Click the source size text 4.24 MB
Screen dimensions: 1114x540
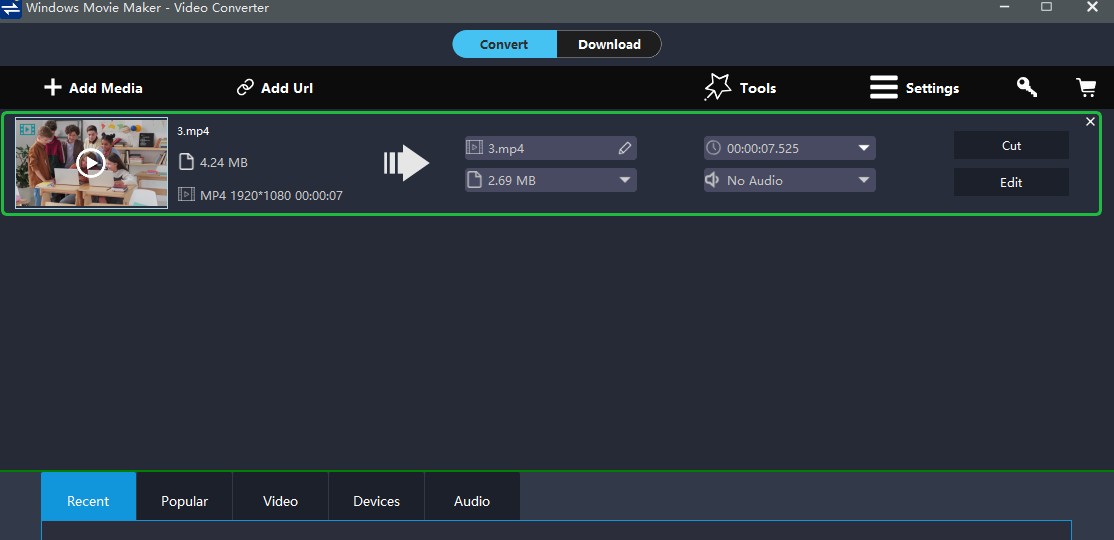pos(224,163)
